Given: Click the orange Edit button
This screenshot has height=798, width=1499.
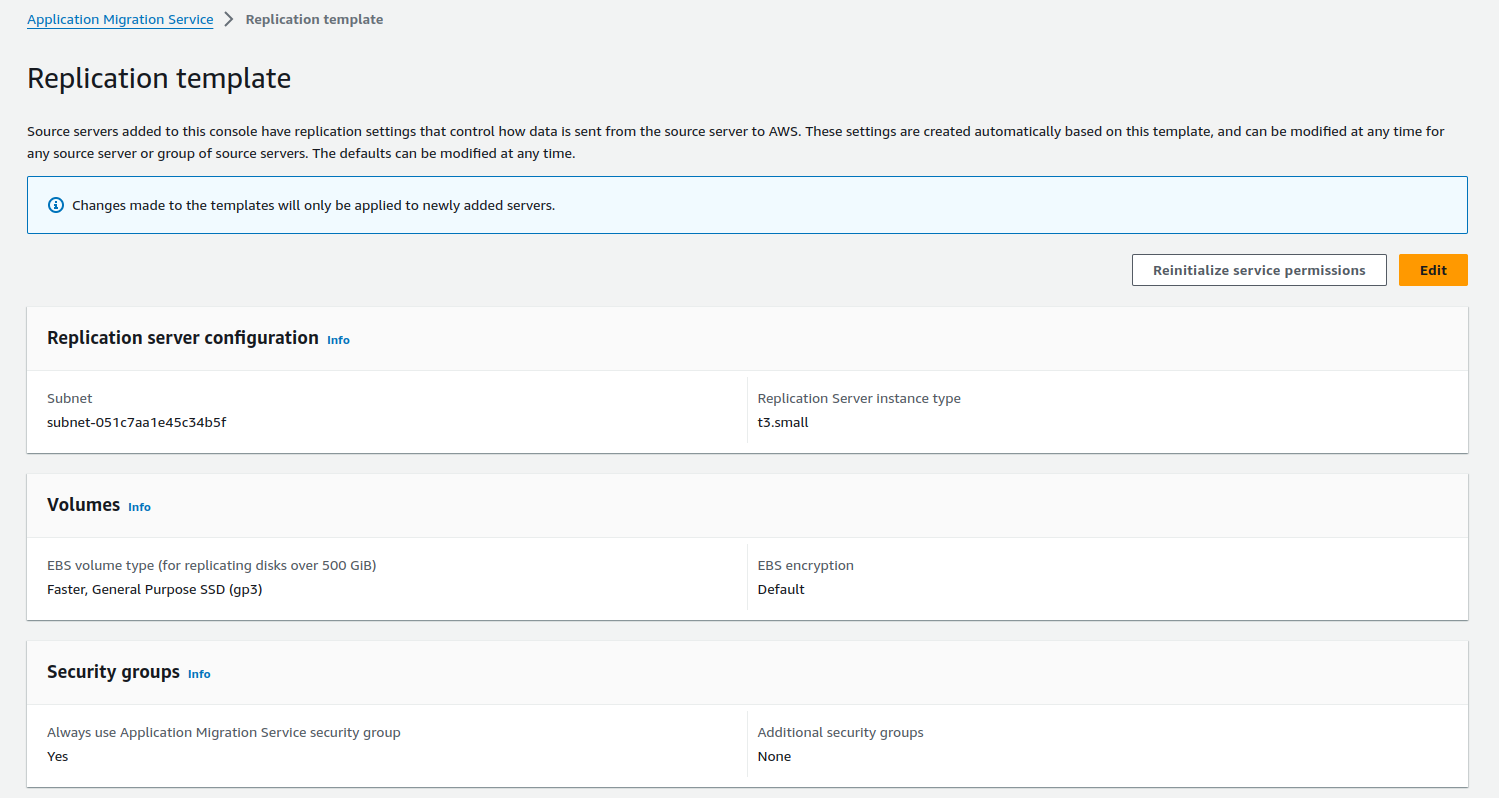Looking at the screenshot, I should coord(1433,270).
